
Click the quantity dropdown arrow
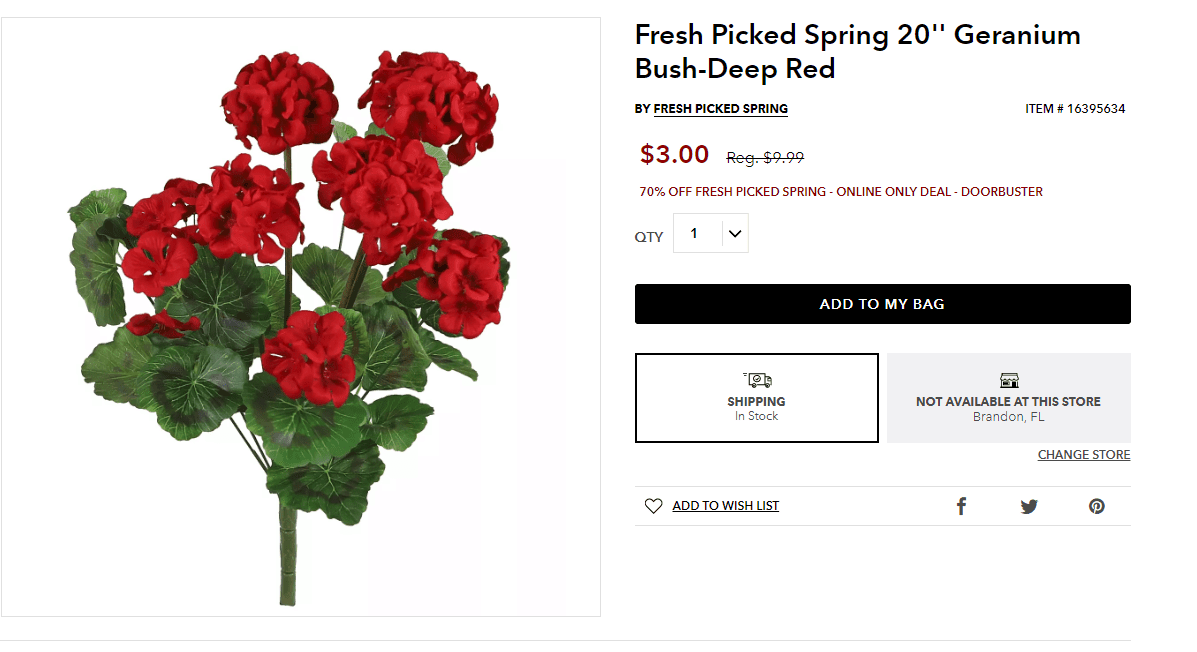pos(735,232)
